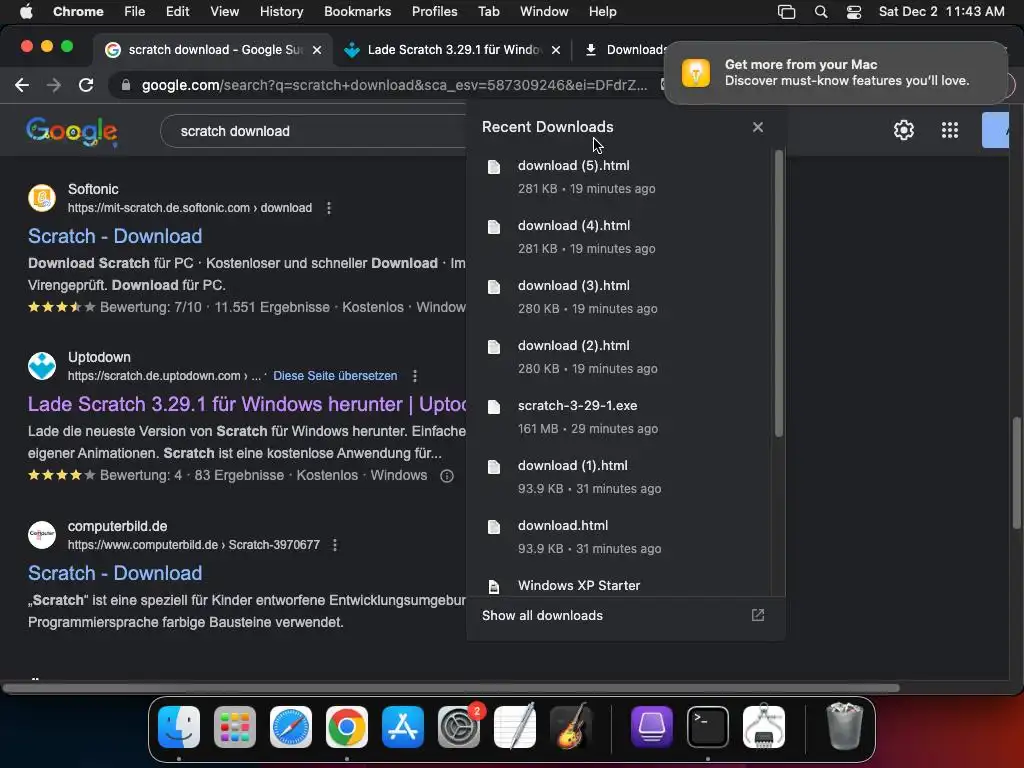Click the info icon next to Uptodown rating
This screenshot has width=1024, height=768.
447,475
